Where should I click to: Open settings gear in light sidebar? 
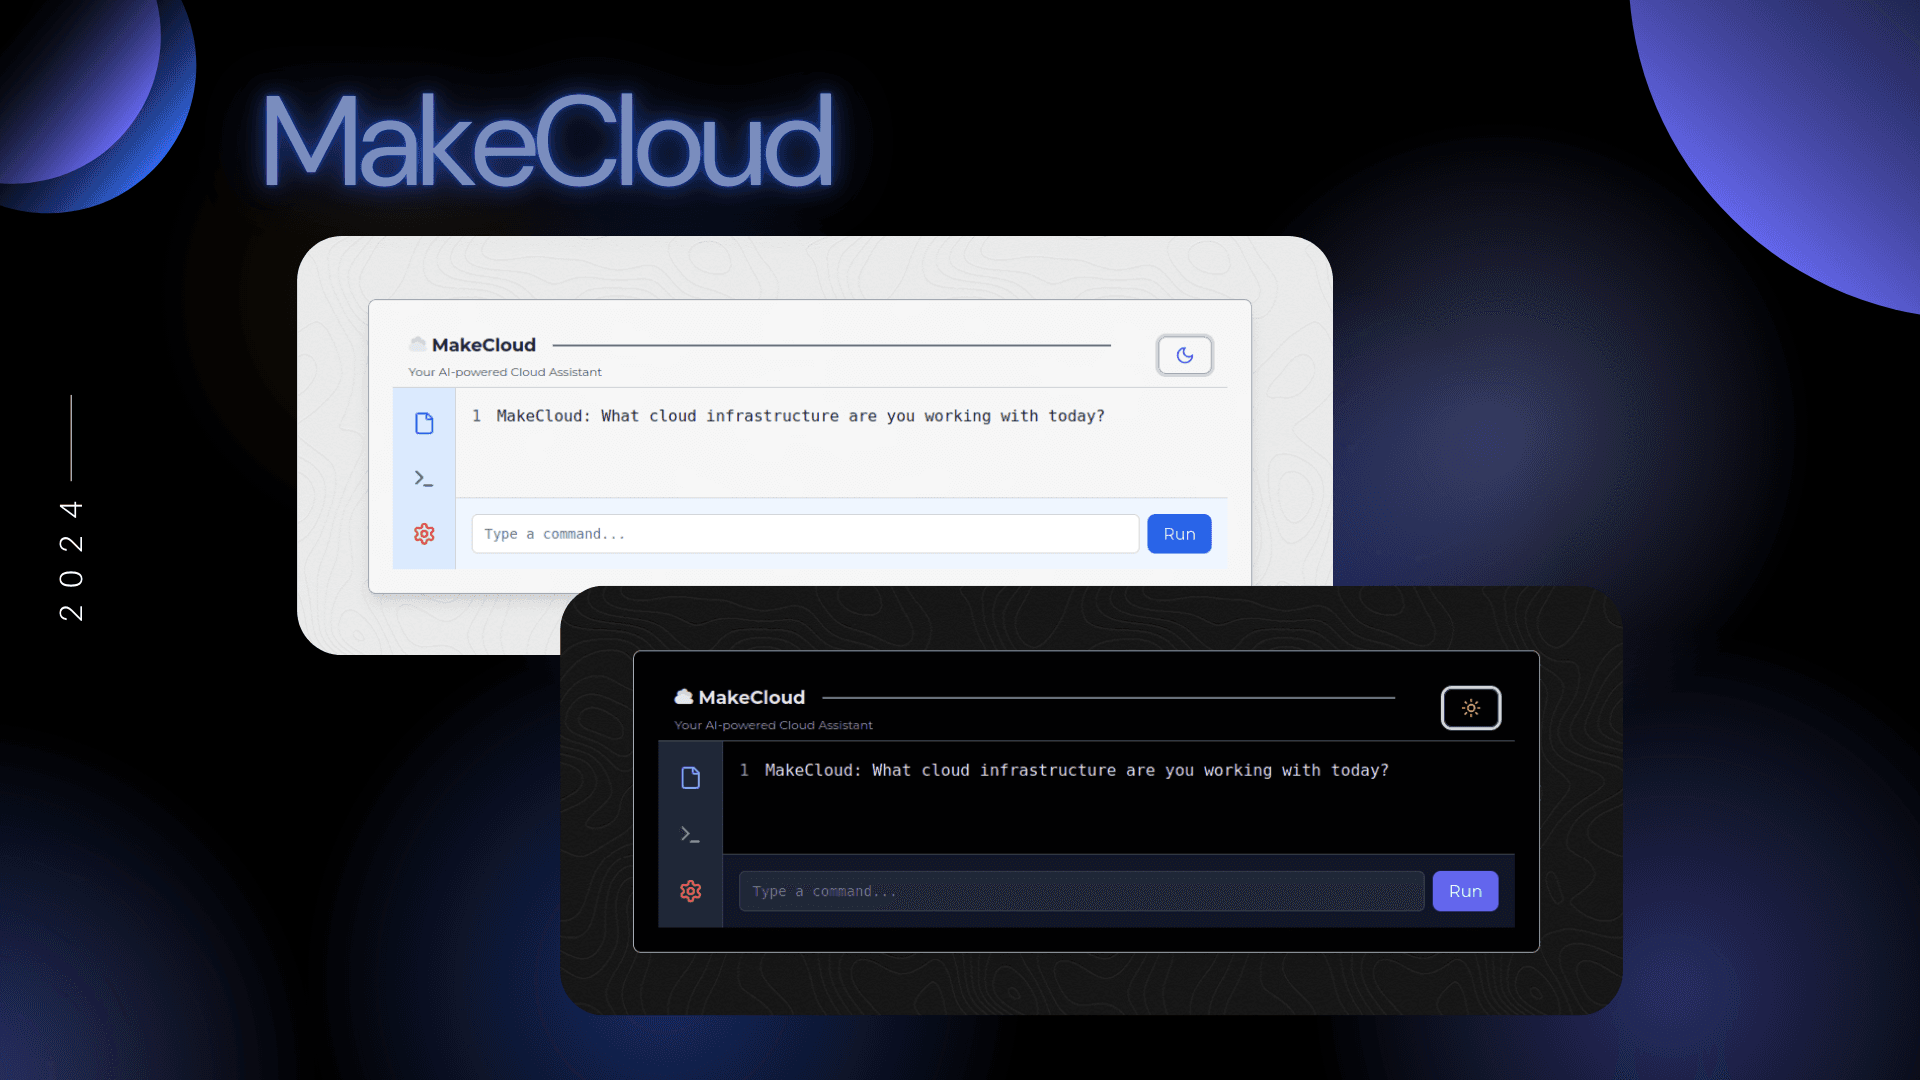[424, 534]
